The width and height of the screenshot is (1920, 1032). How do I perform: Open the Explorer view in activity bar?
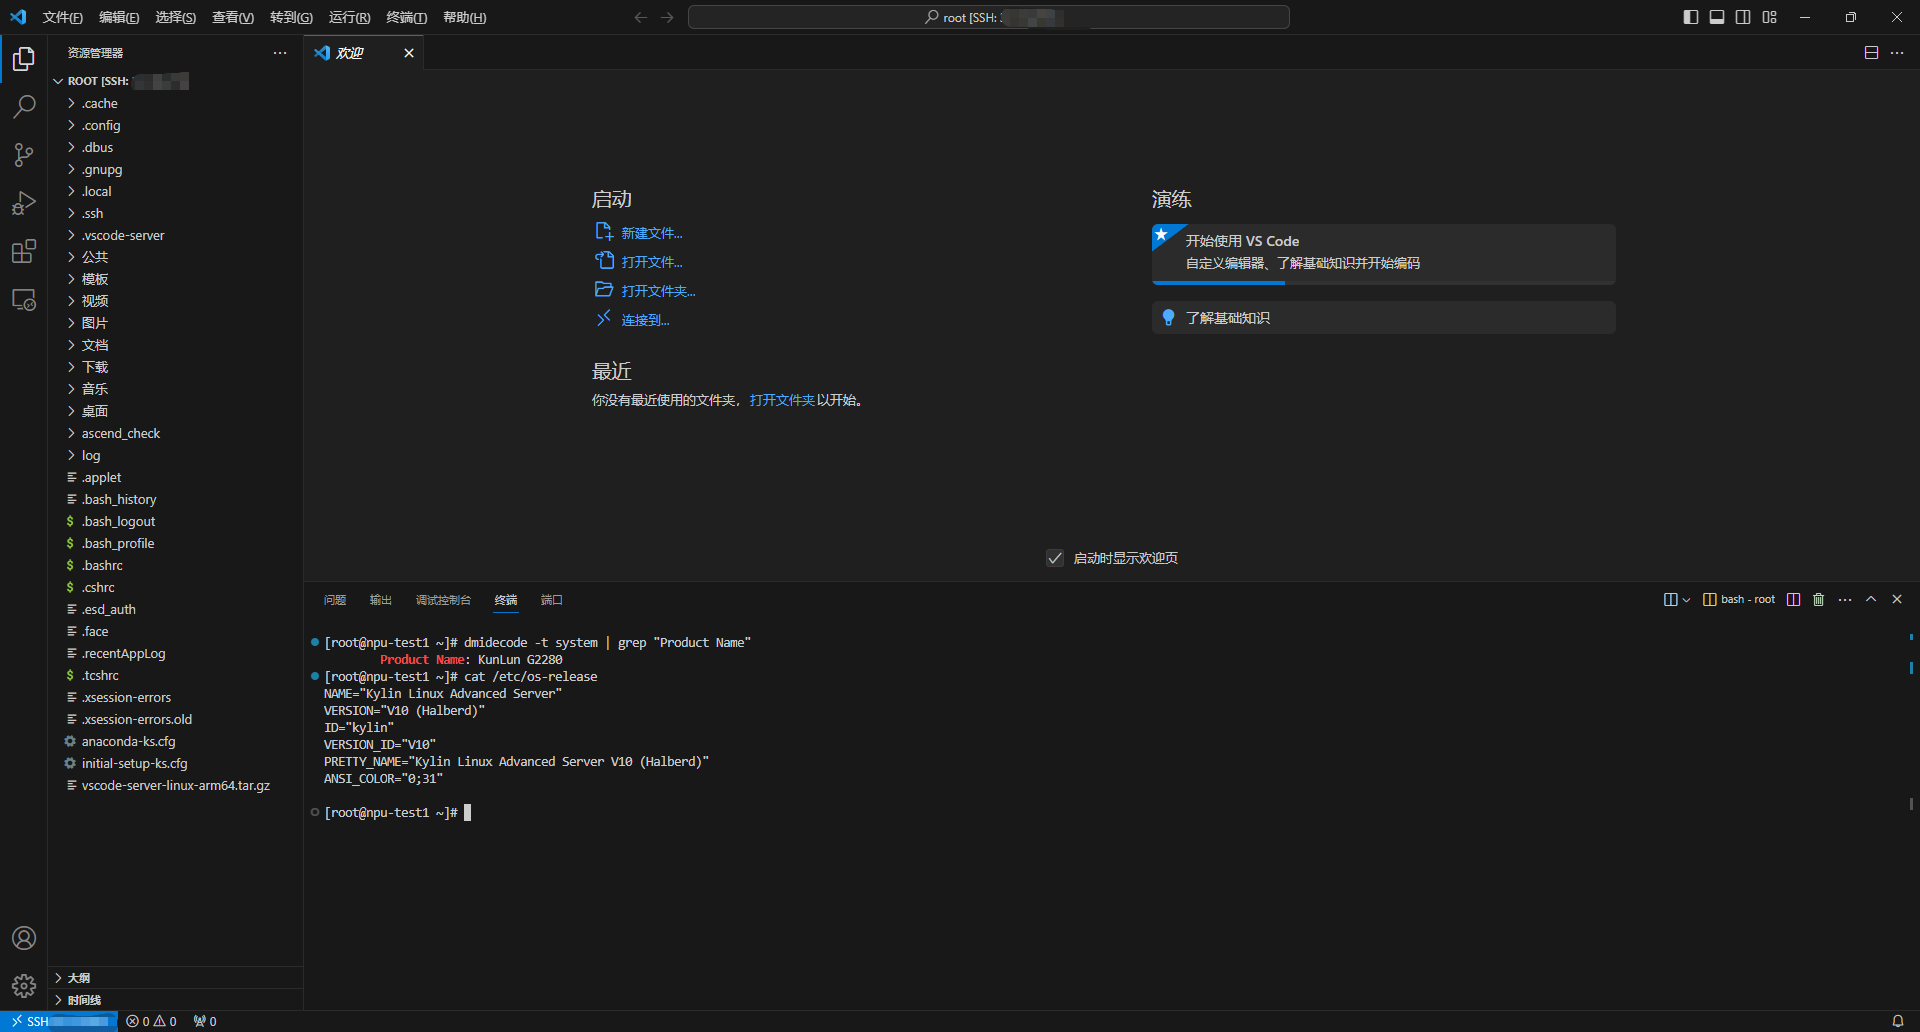(24, 59)
